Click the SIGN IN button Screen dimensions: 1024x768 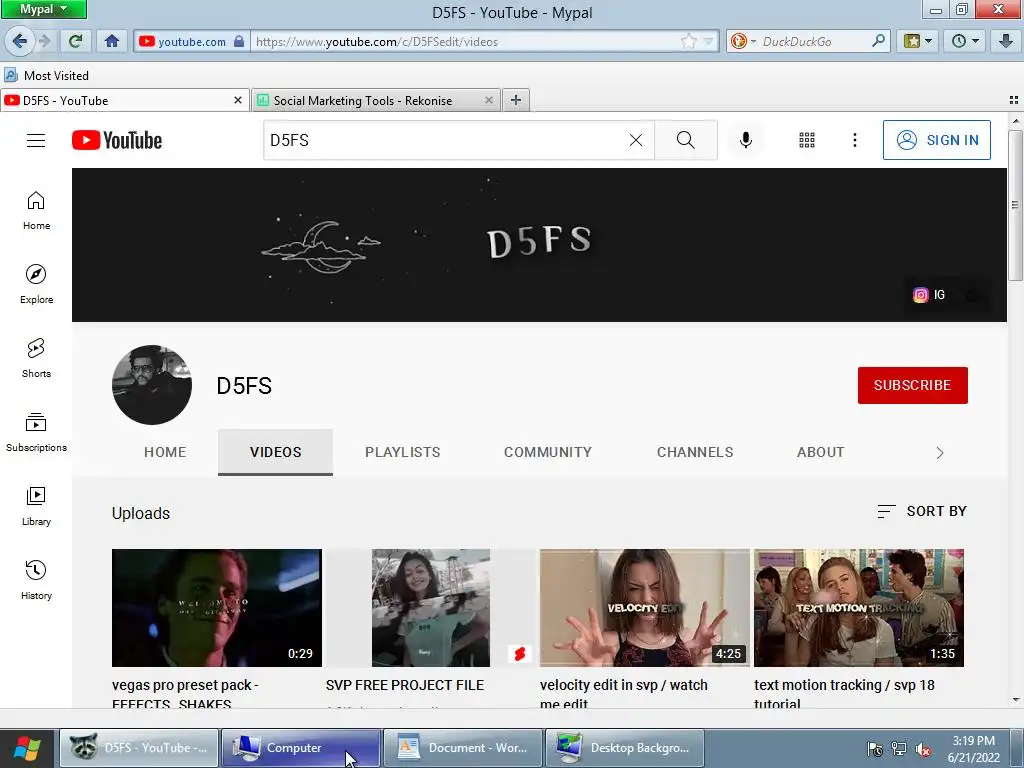[x=936, y=140]
